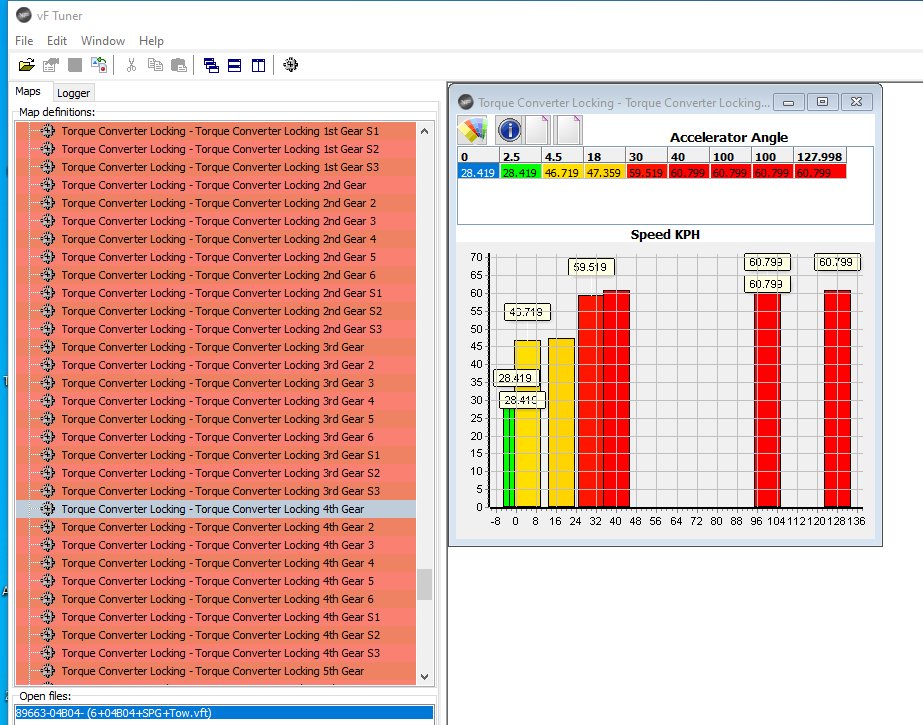Image resolution: width=923 pixels, height=725 pixels.
Task: Open the color palette icon in map window
Action: click(473, 130)
